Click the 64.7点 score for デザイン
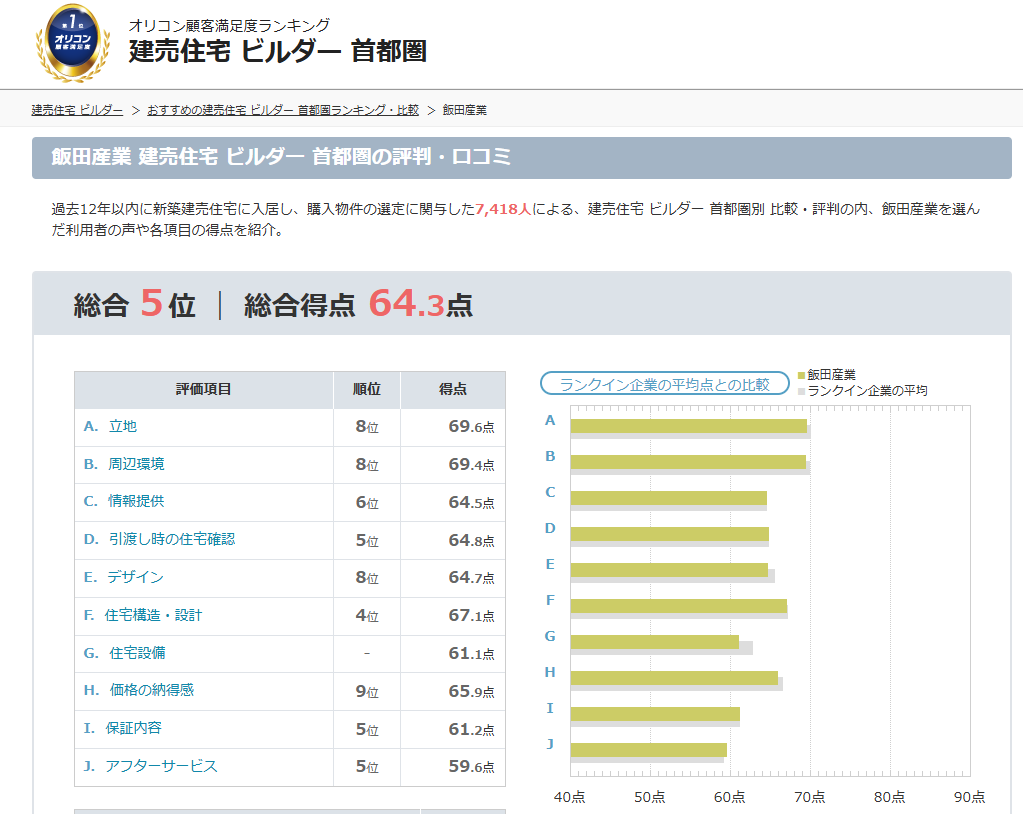 click(471, 577)
